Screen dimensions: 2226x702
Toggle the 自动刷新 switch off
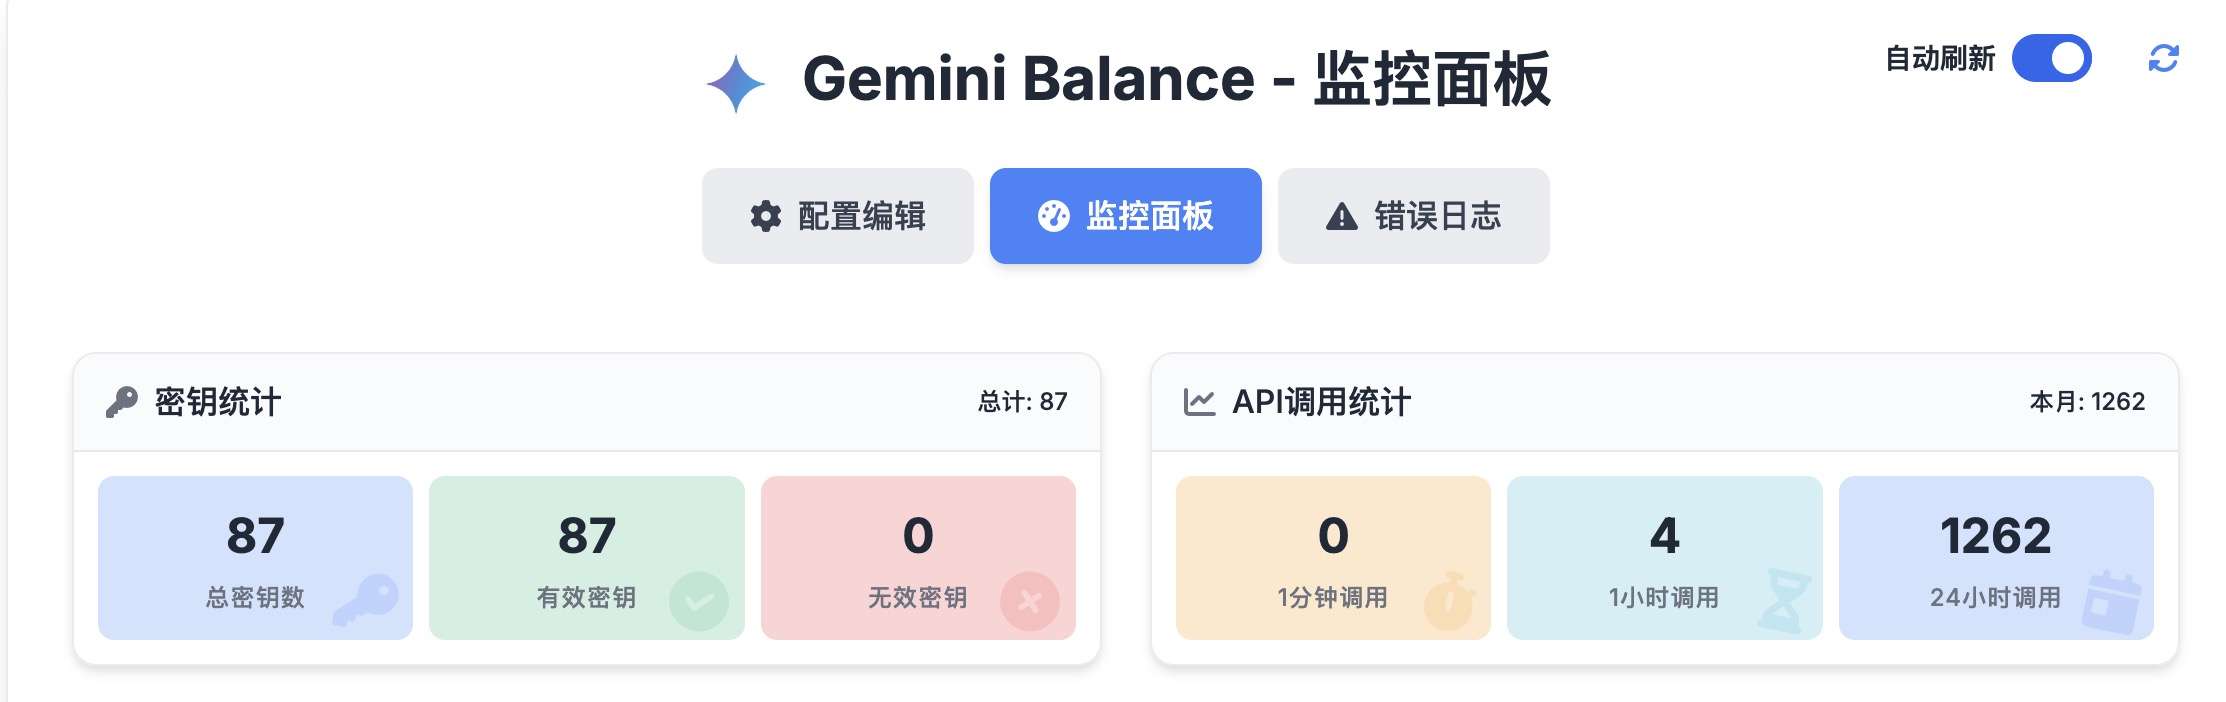2052,59
